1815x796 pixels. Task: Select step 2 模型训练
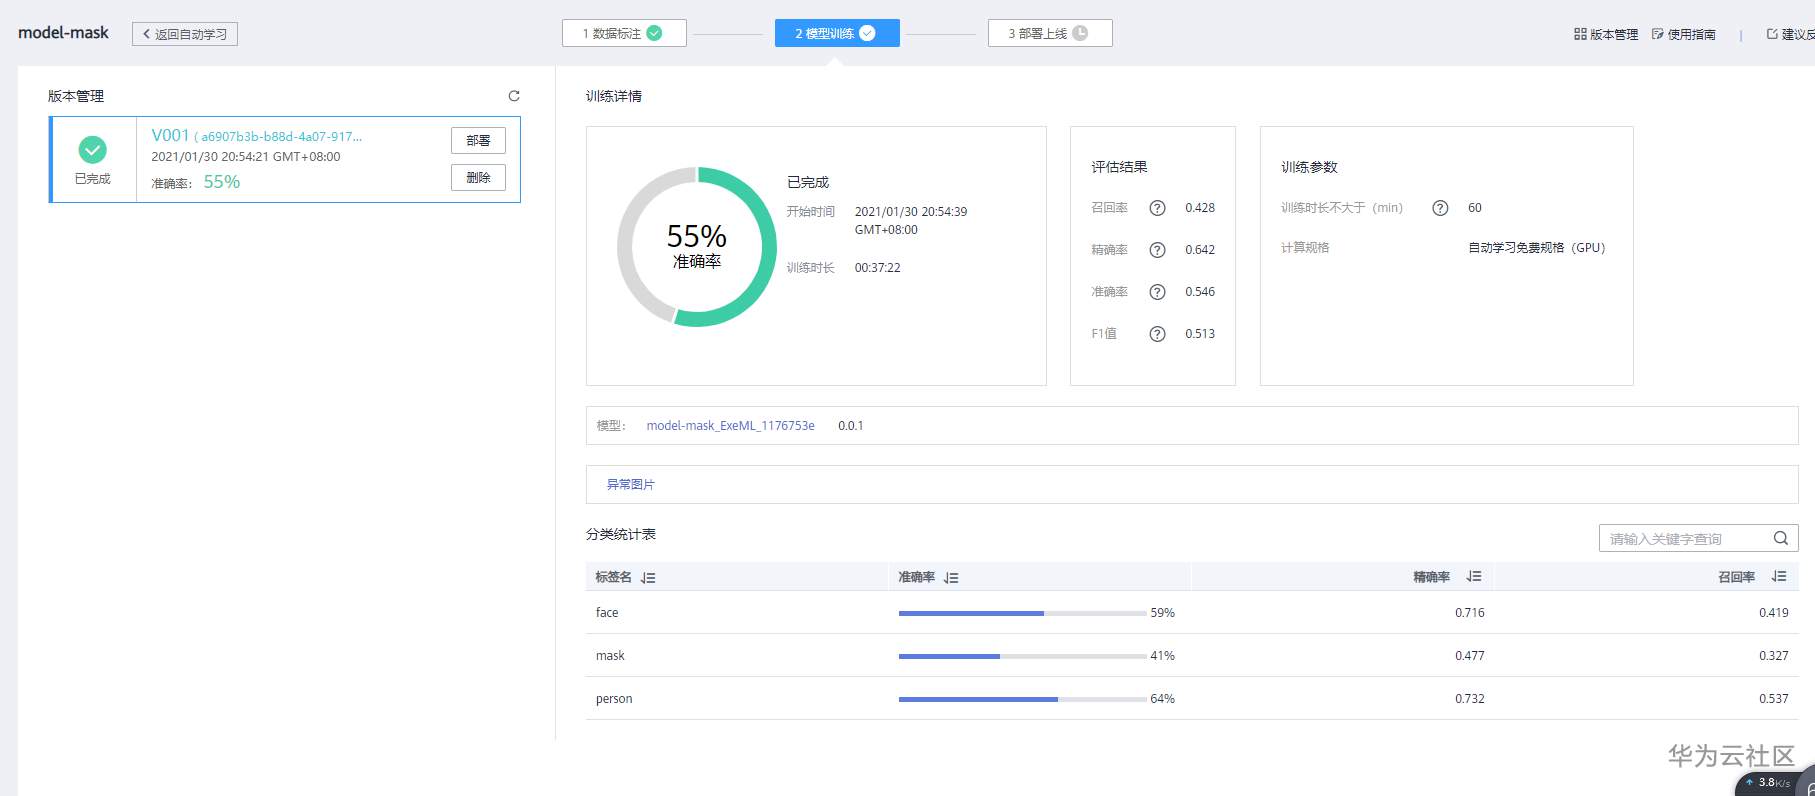[x=837, y=33]
